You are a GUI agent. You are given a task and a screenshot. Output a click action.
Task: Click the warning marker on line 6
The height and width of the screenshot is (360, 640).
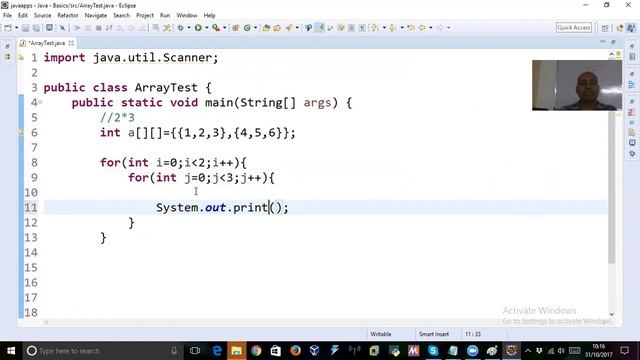pyautogui.click(x=21, y=132)
